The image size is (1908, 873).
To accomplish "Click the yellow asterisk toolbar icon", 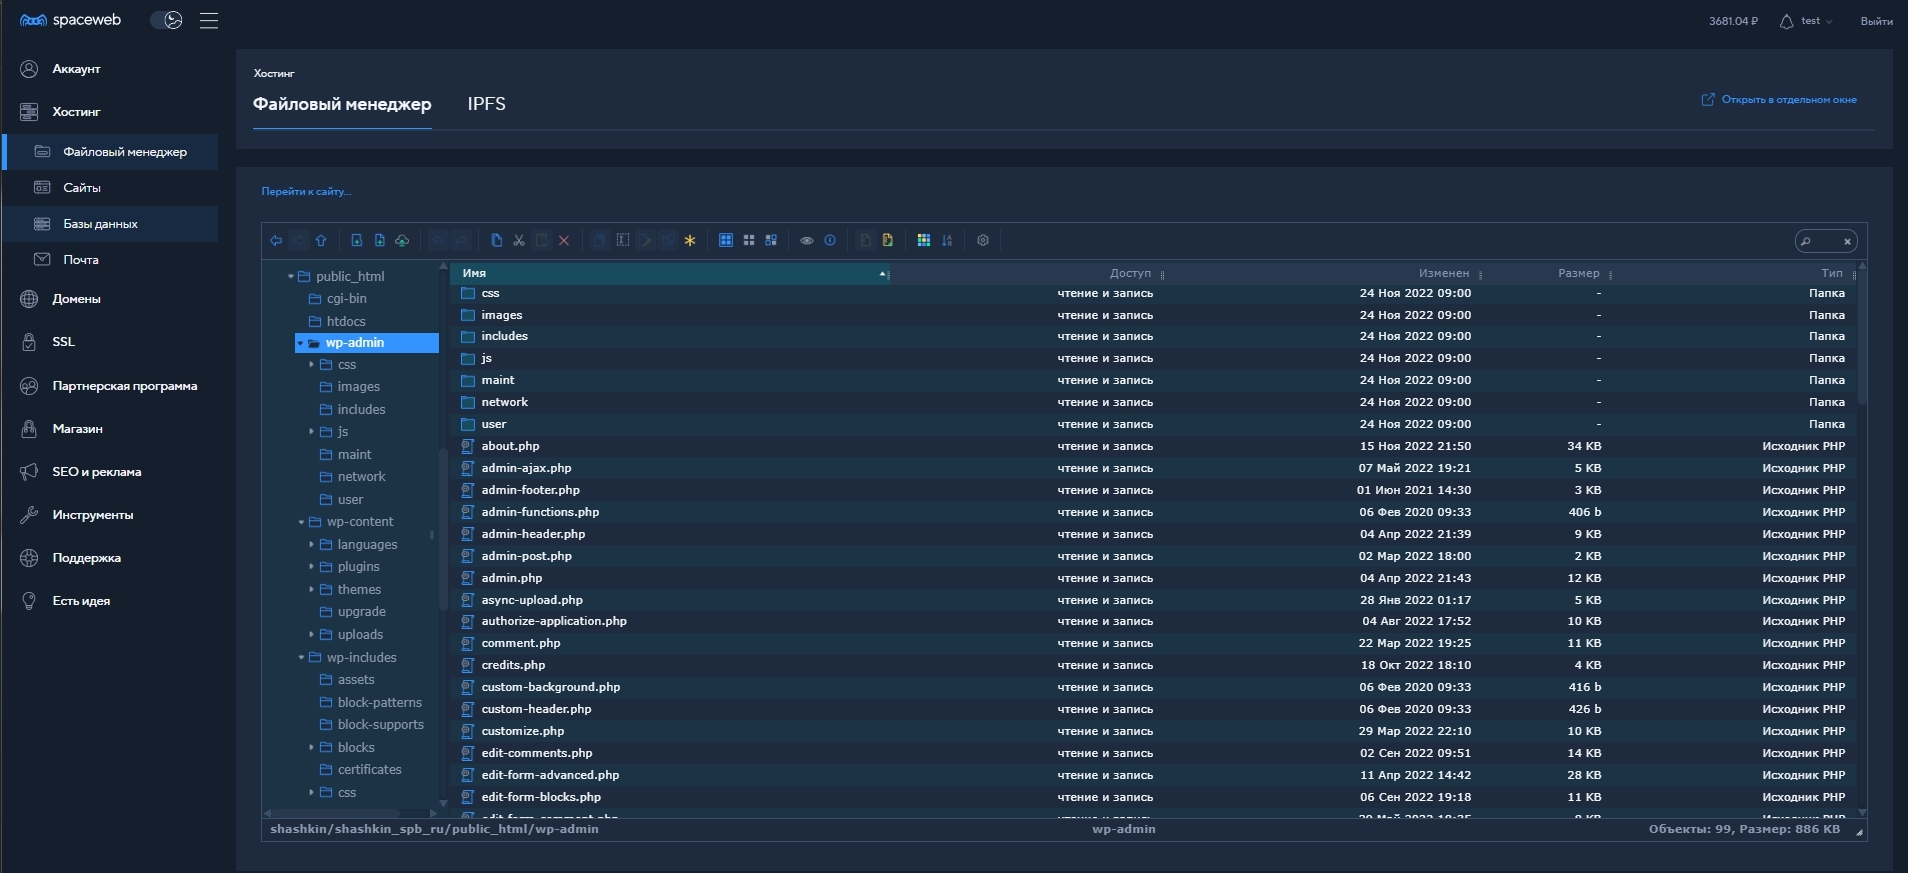I will tap(689, 241).
